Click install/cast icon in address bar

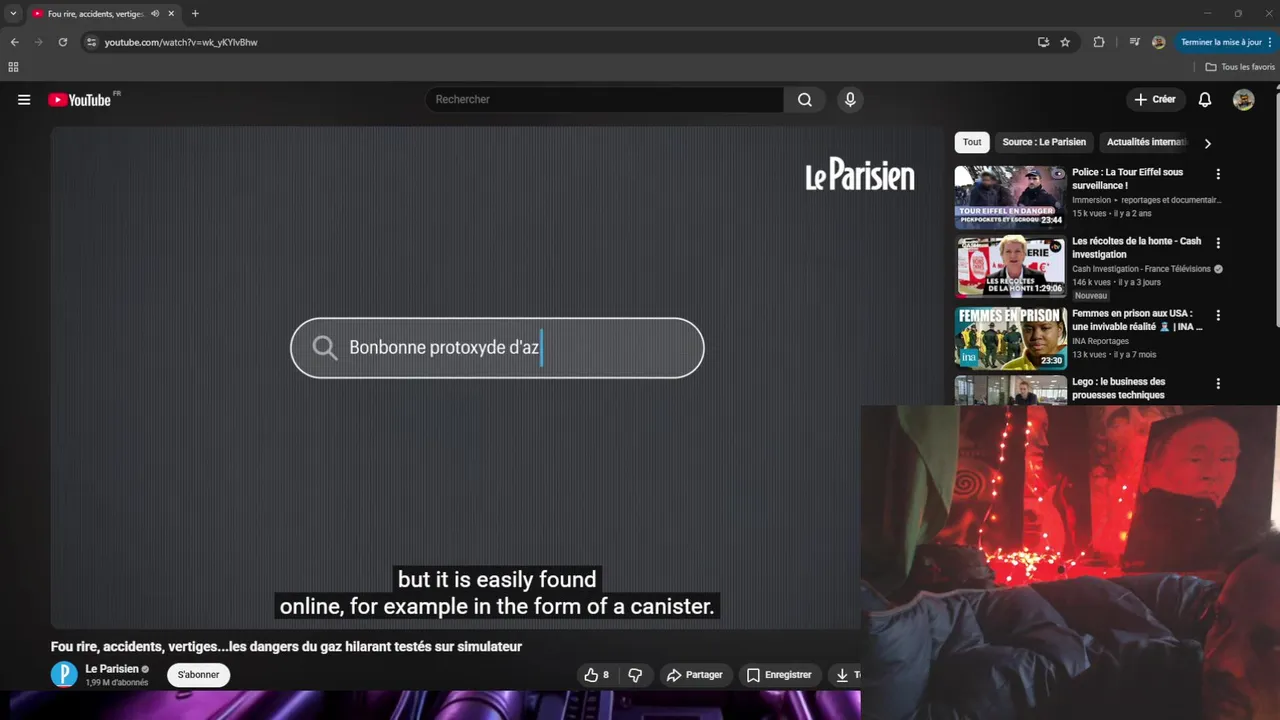pos(1043,42)
